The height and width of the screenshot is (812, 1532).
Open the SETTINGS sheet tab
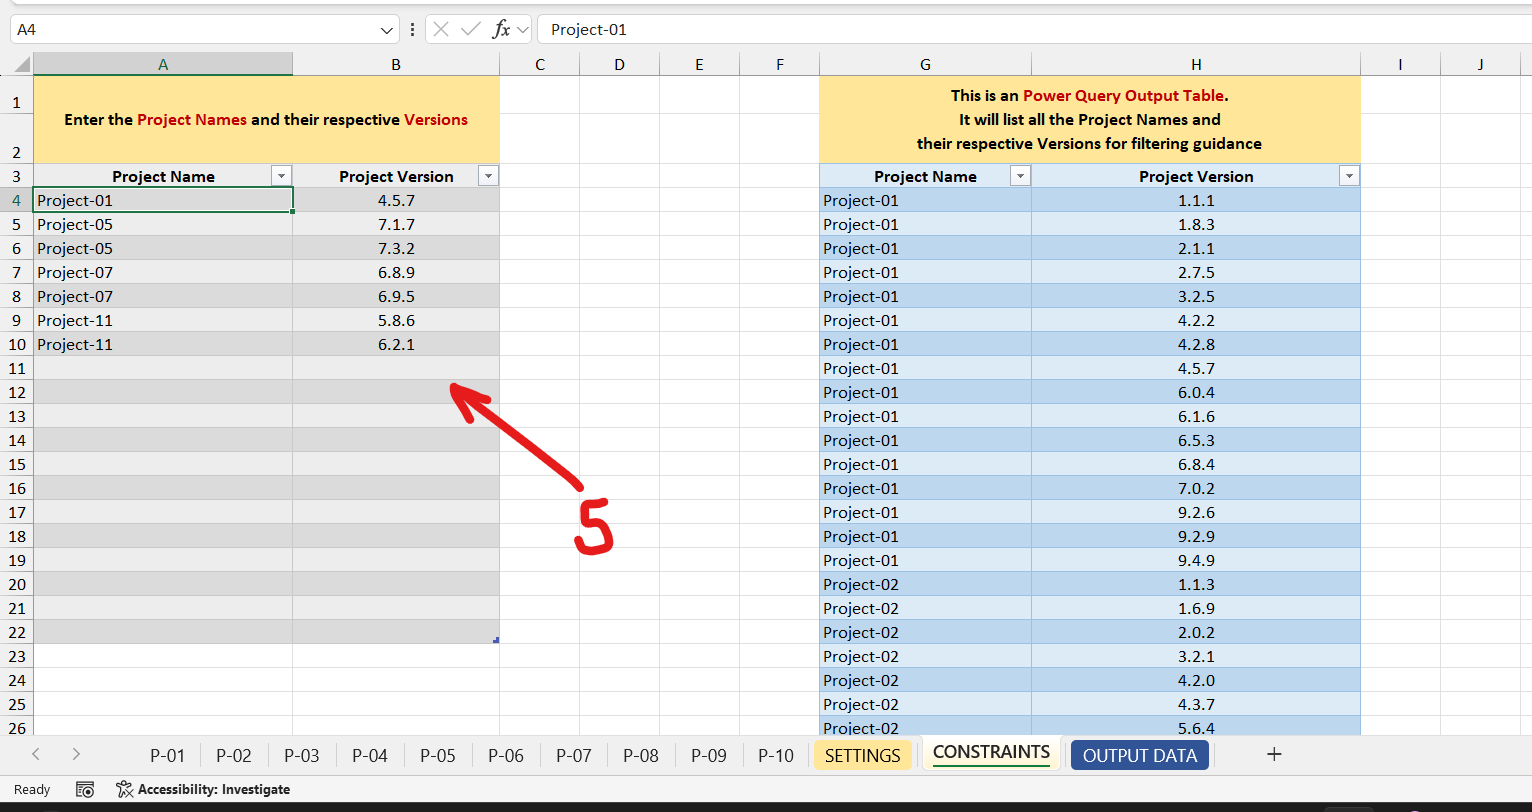[x=863, y=756]
